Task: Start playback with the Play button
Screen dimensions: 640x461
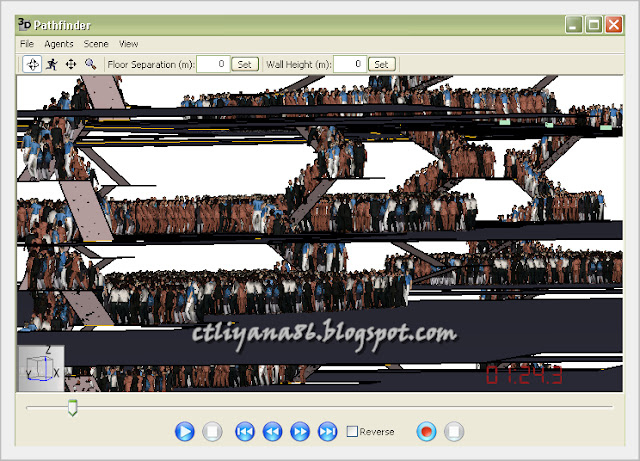Action: point(184,432)
